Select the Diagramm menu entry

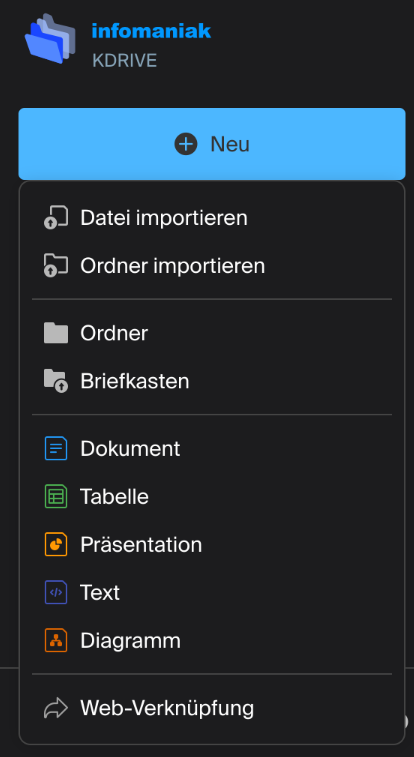212,641
